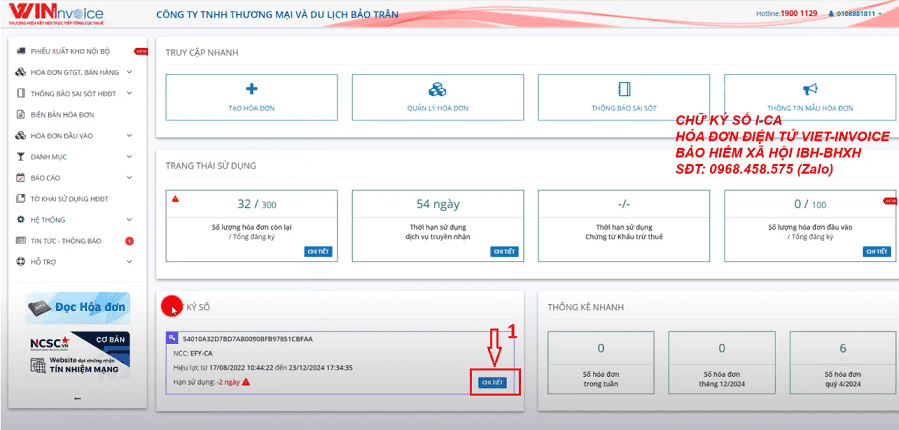Click the document icon beside Biên bản hóa đơn

click(x=21, y=115)
